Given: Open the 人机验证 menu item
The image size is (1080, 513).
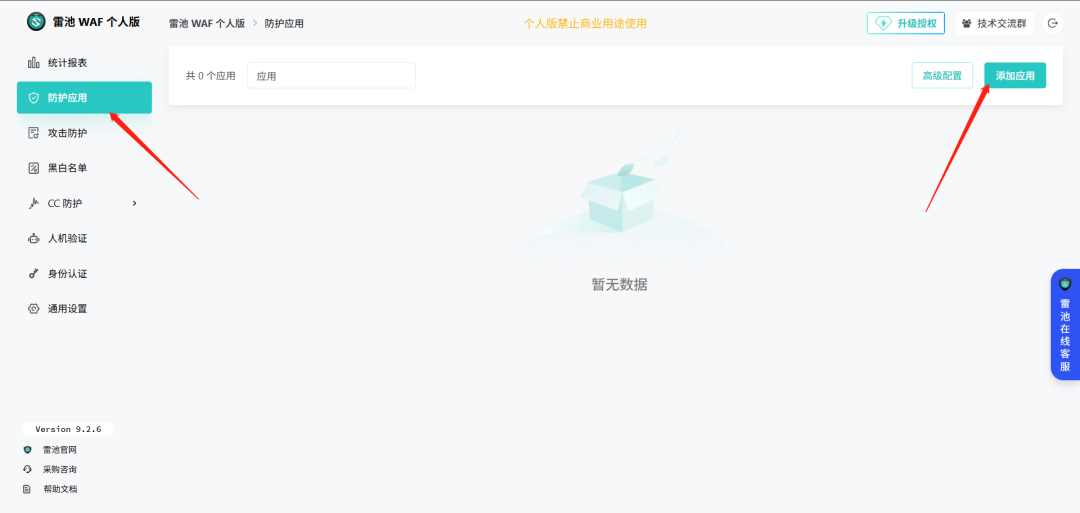Looking at the screenshot, I should click(84, 238).
